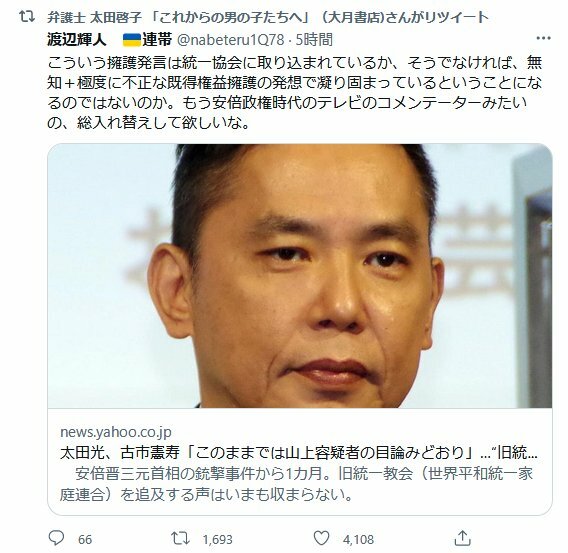
Task: Click the 連帯 text beside the flag
Action: tap(157, 39)
